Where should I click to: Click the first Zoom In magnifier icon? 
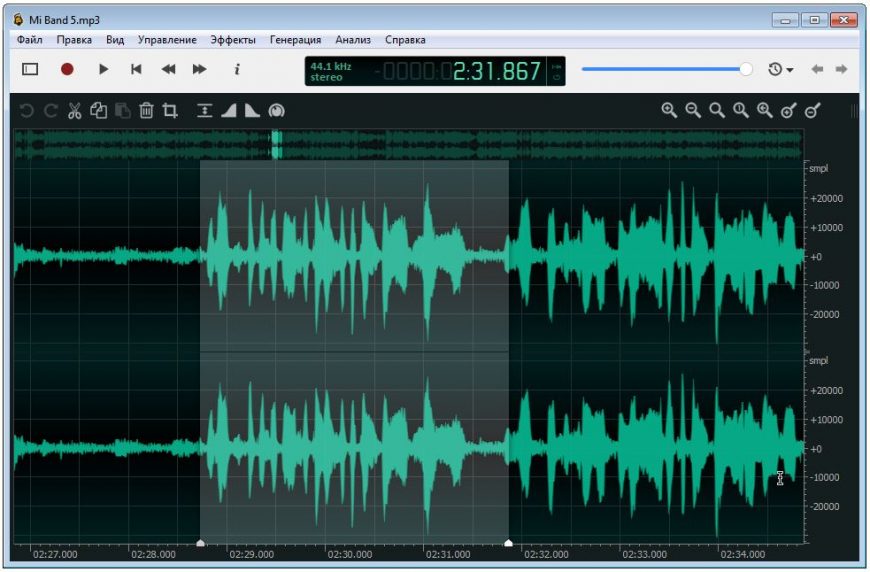669,111
